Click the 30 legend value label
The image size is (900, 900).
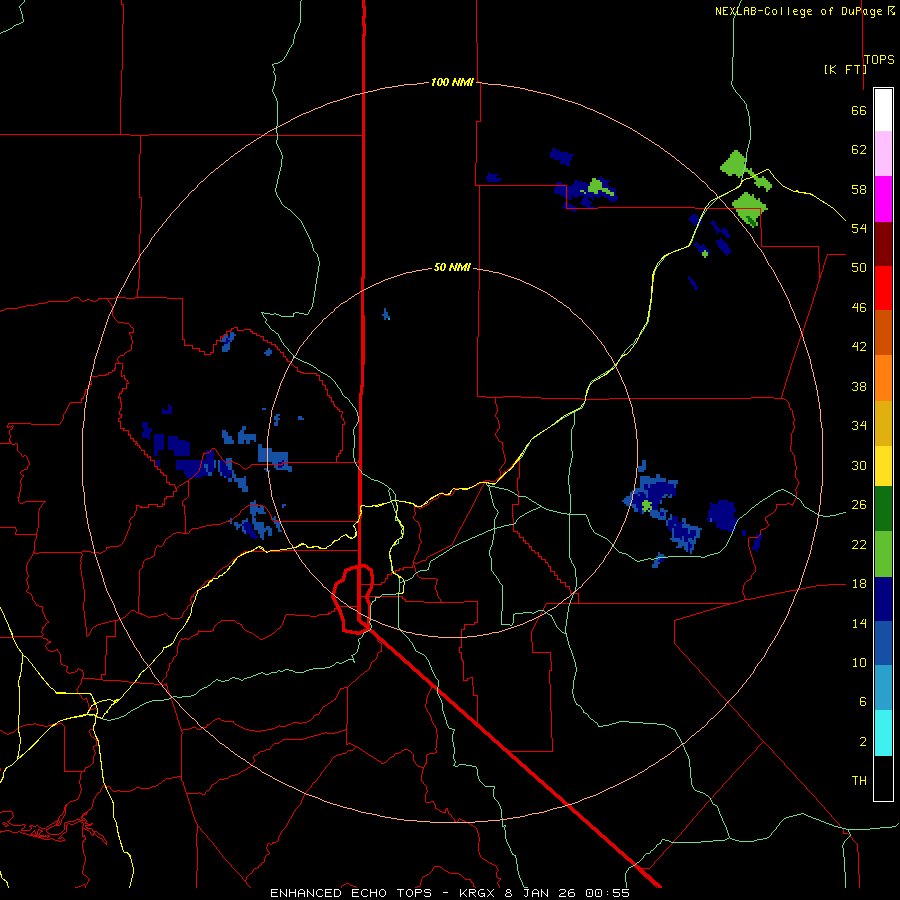(859, 465)
